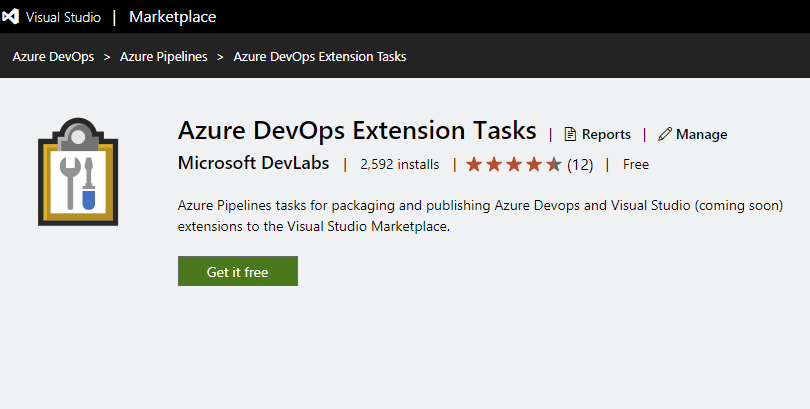Click the third rating star
This screenshot has height=409, width=810.
coord(514,164)
